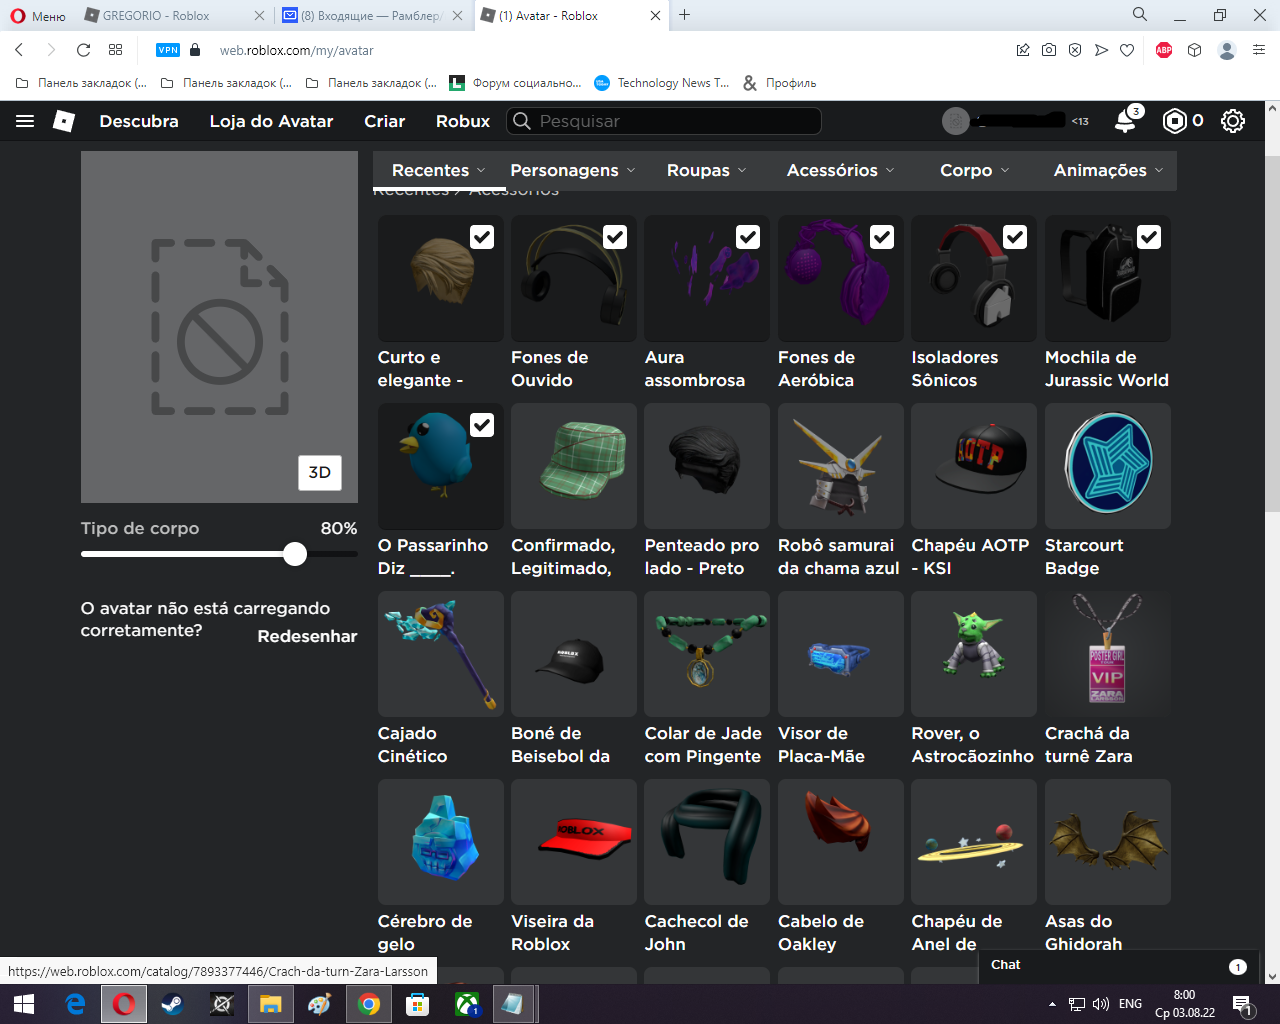Expand the Animações dropdown tab
Screen dimensions: 1280x1024
tap(1109, 170)
